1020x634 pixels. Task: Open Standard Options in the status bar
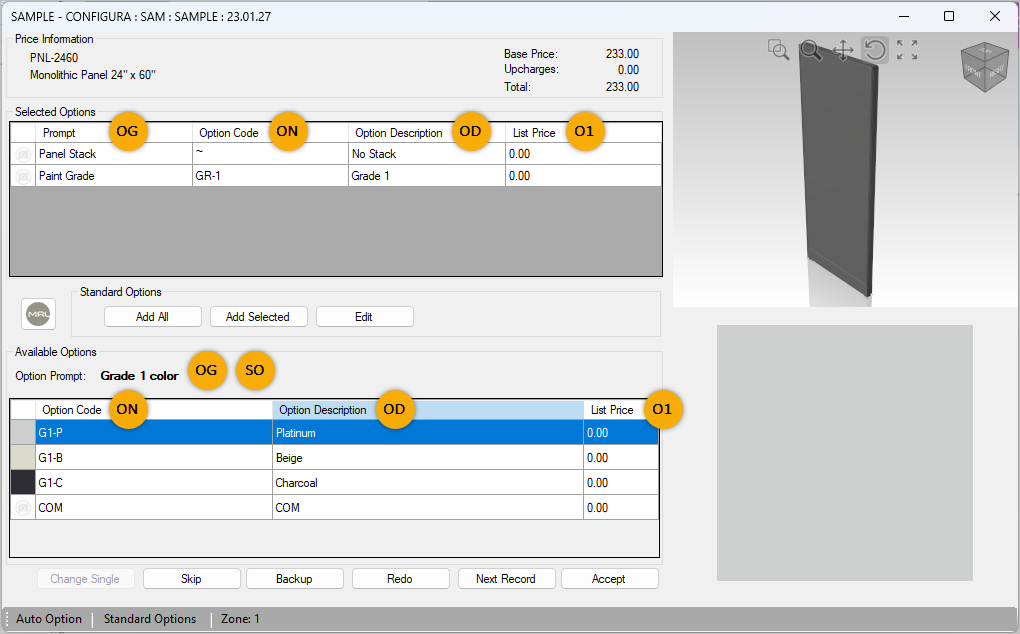pyautogui.click(x=150, y=619)
